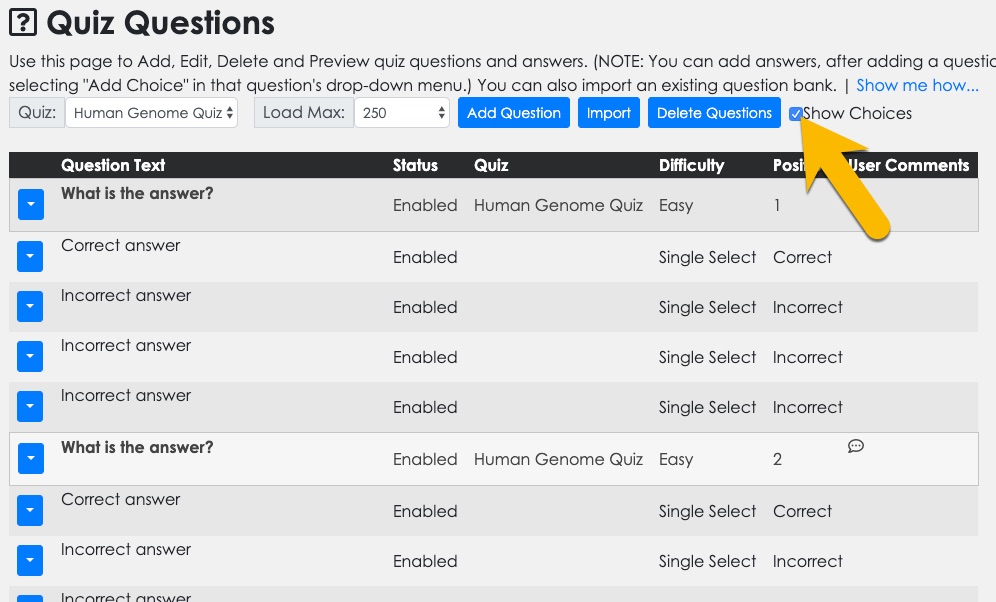Open menu for the third Incorrect answer of question 1
Screen dimensions: 996x602
click(x=30, y=406)
